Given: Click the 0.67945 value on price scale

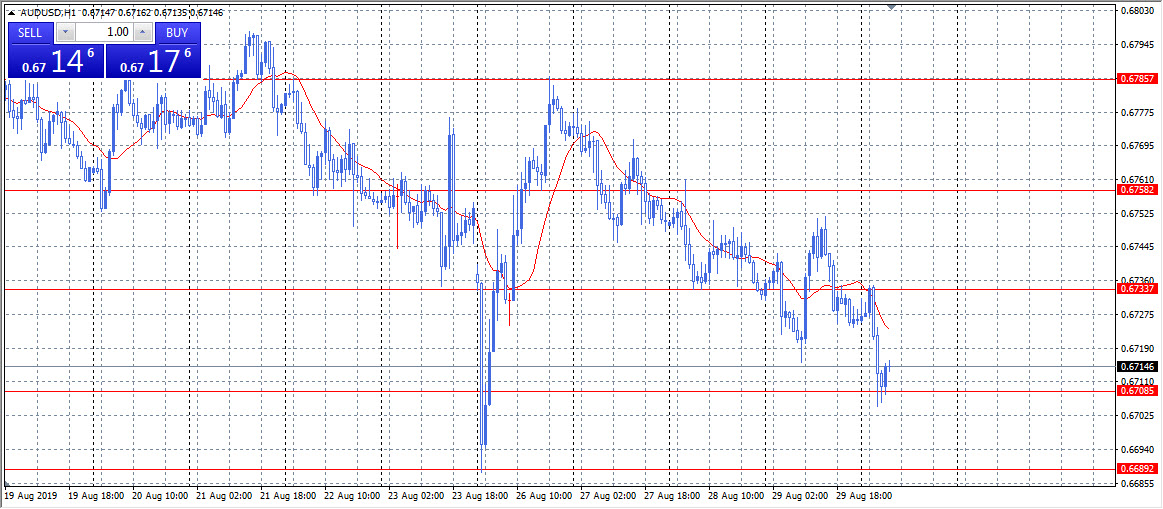Looking at the screenshot, I should (x=1138, y=45).
